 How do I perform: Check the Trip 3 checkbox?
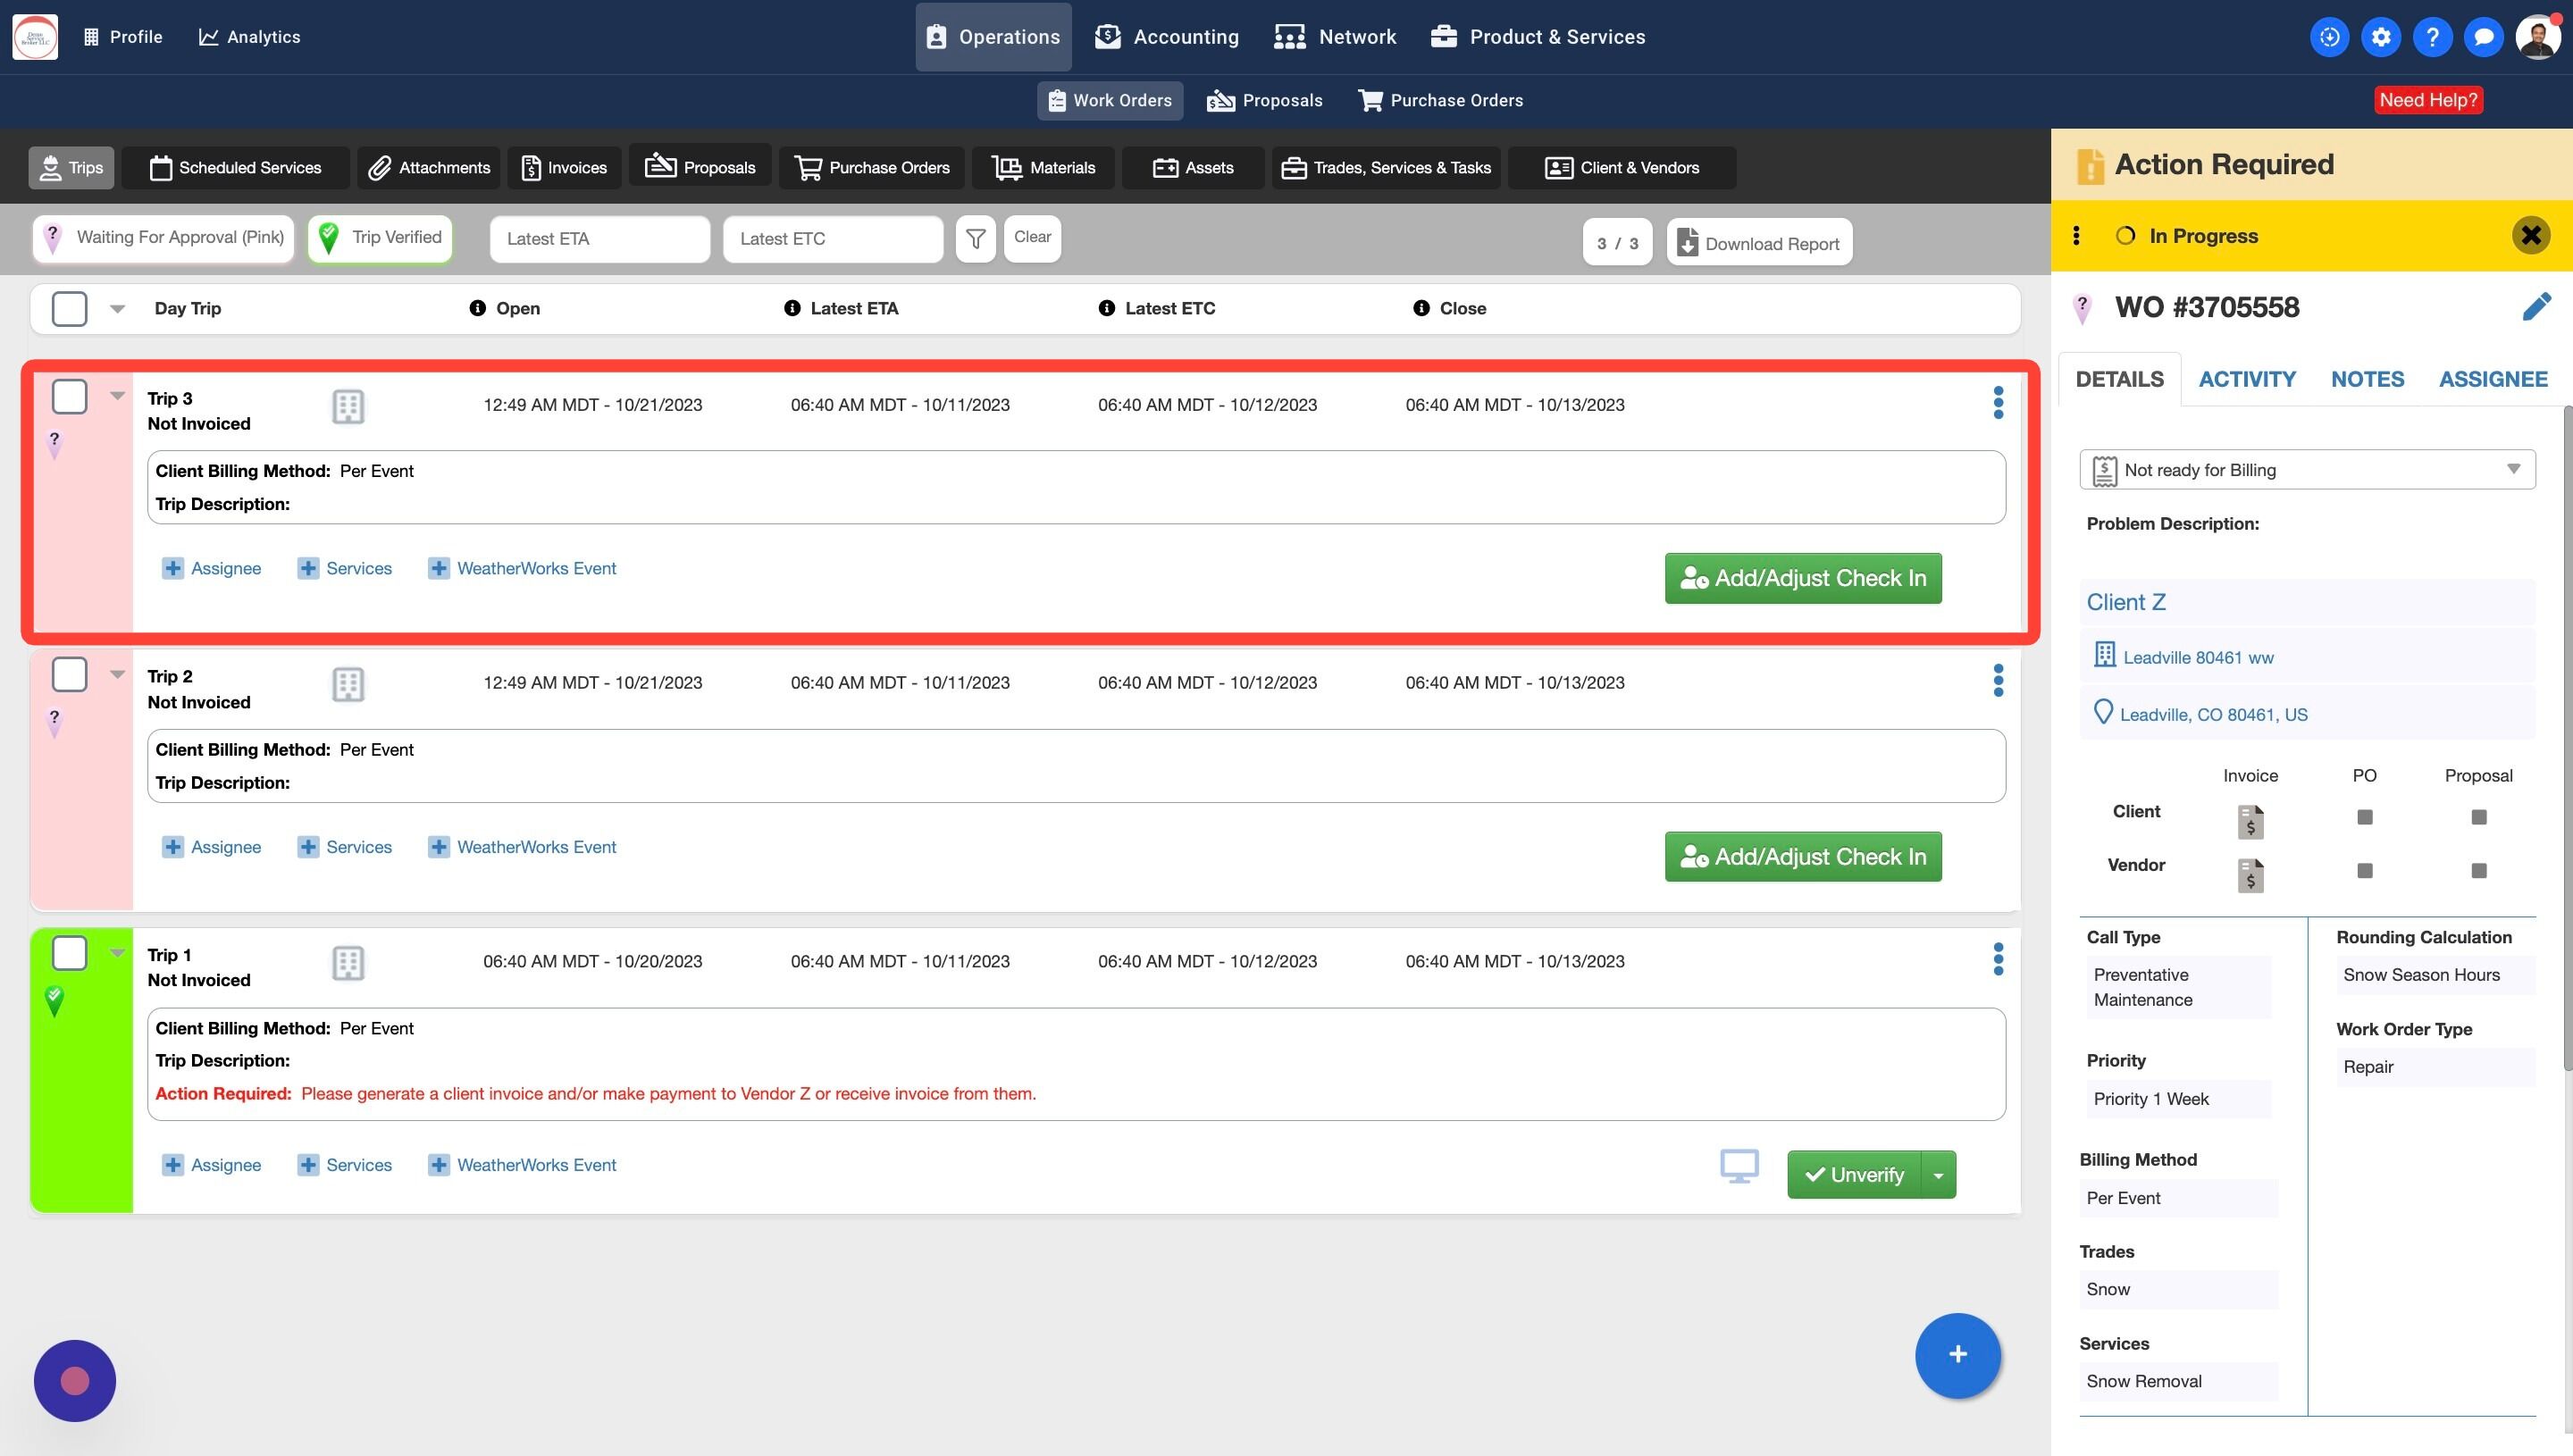click(69, 397)
